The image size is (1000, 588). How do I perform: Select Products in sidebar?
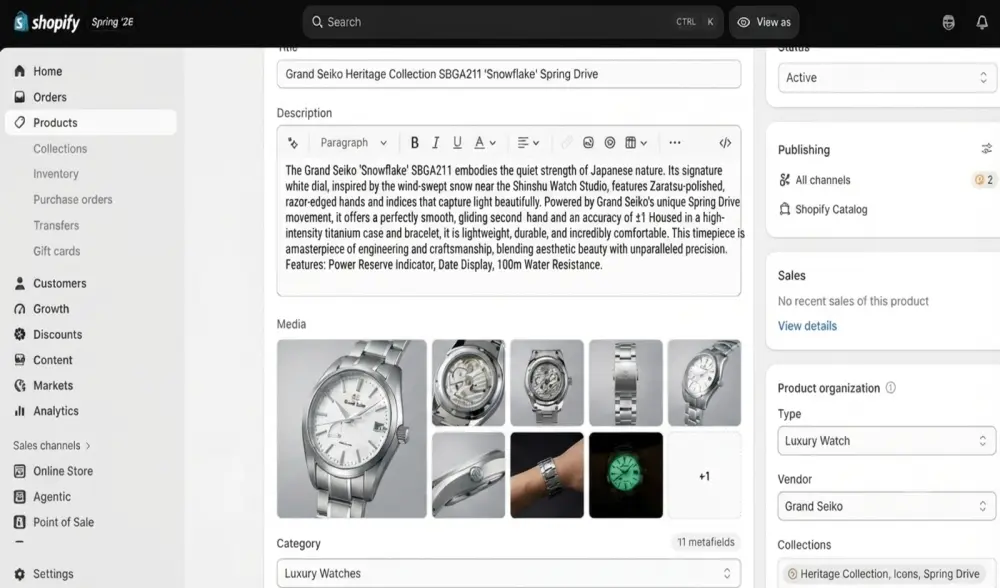(91, 122)
